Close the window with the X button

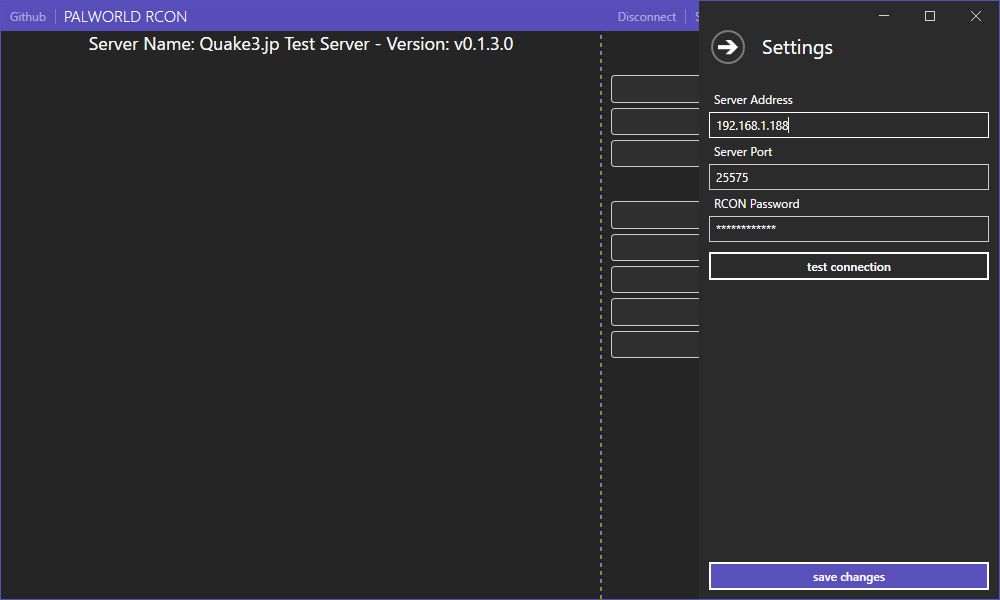[976, 16]
